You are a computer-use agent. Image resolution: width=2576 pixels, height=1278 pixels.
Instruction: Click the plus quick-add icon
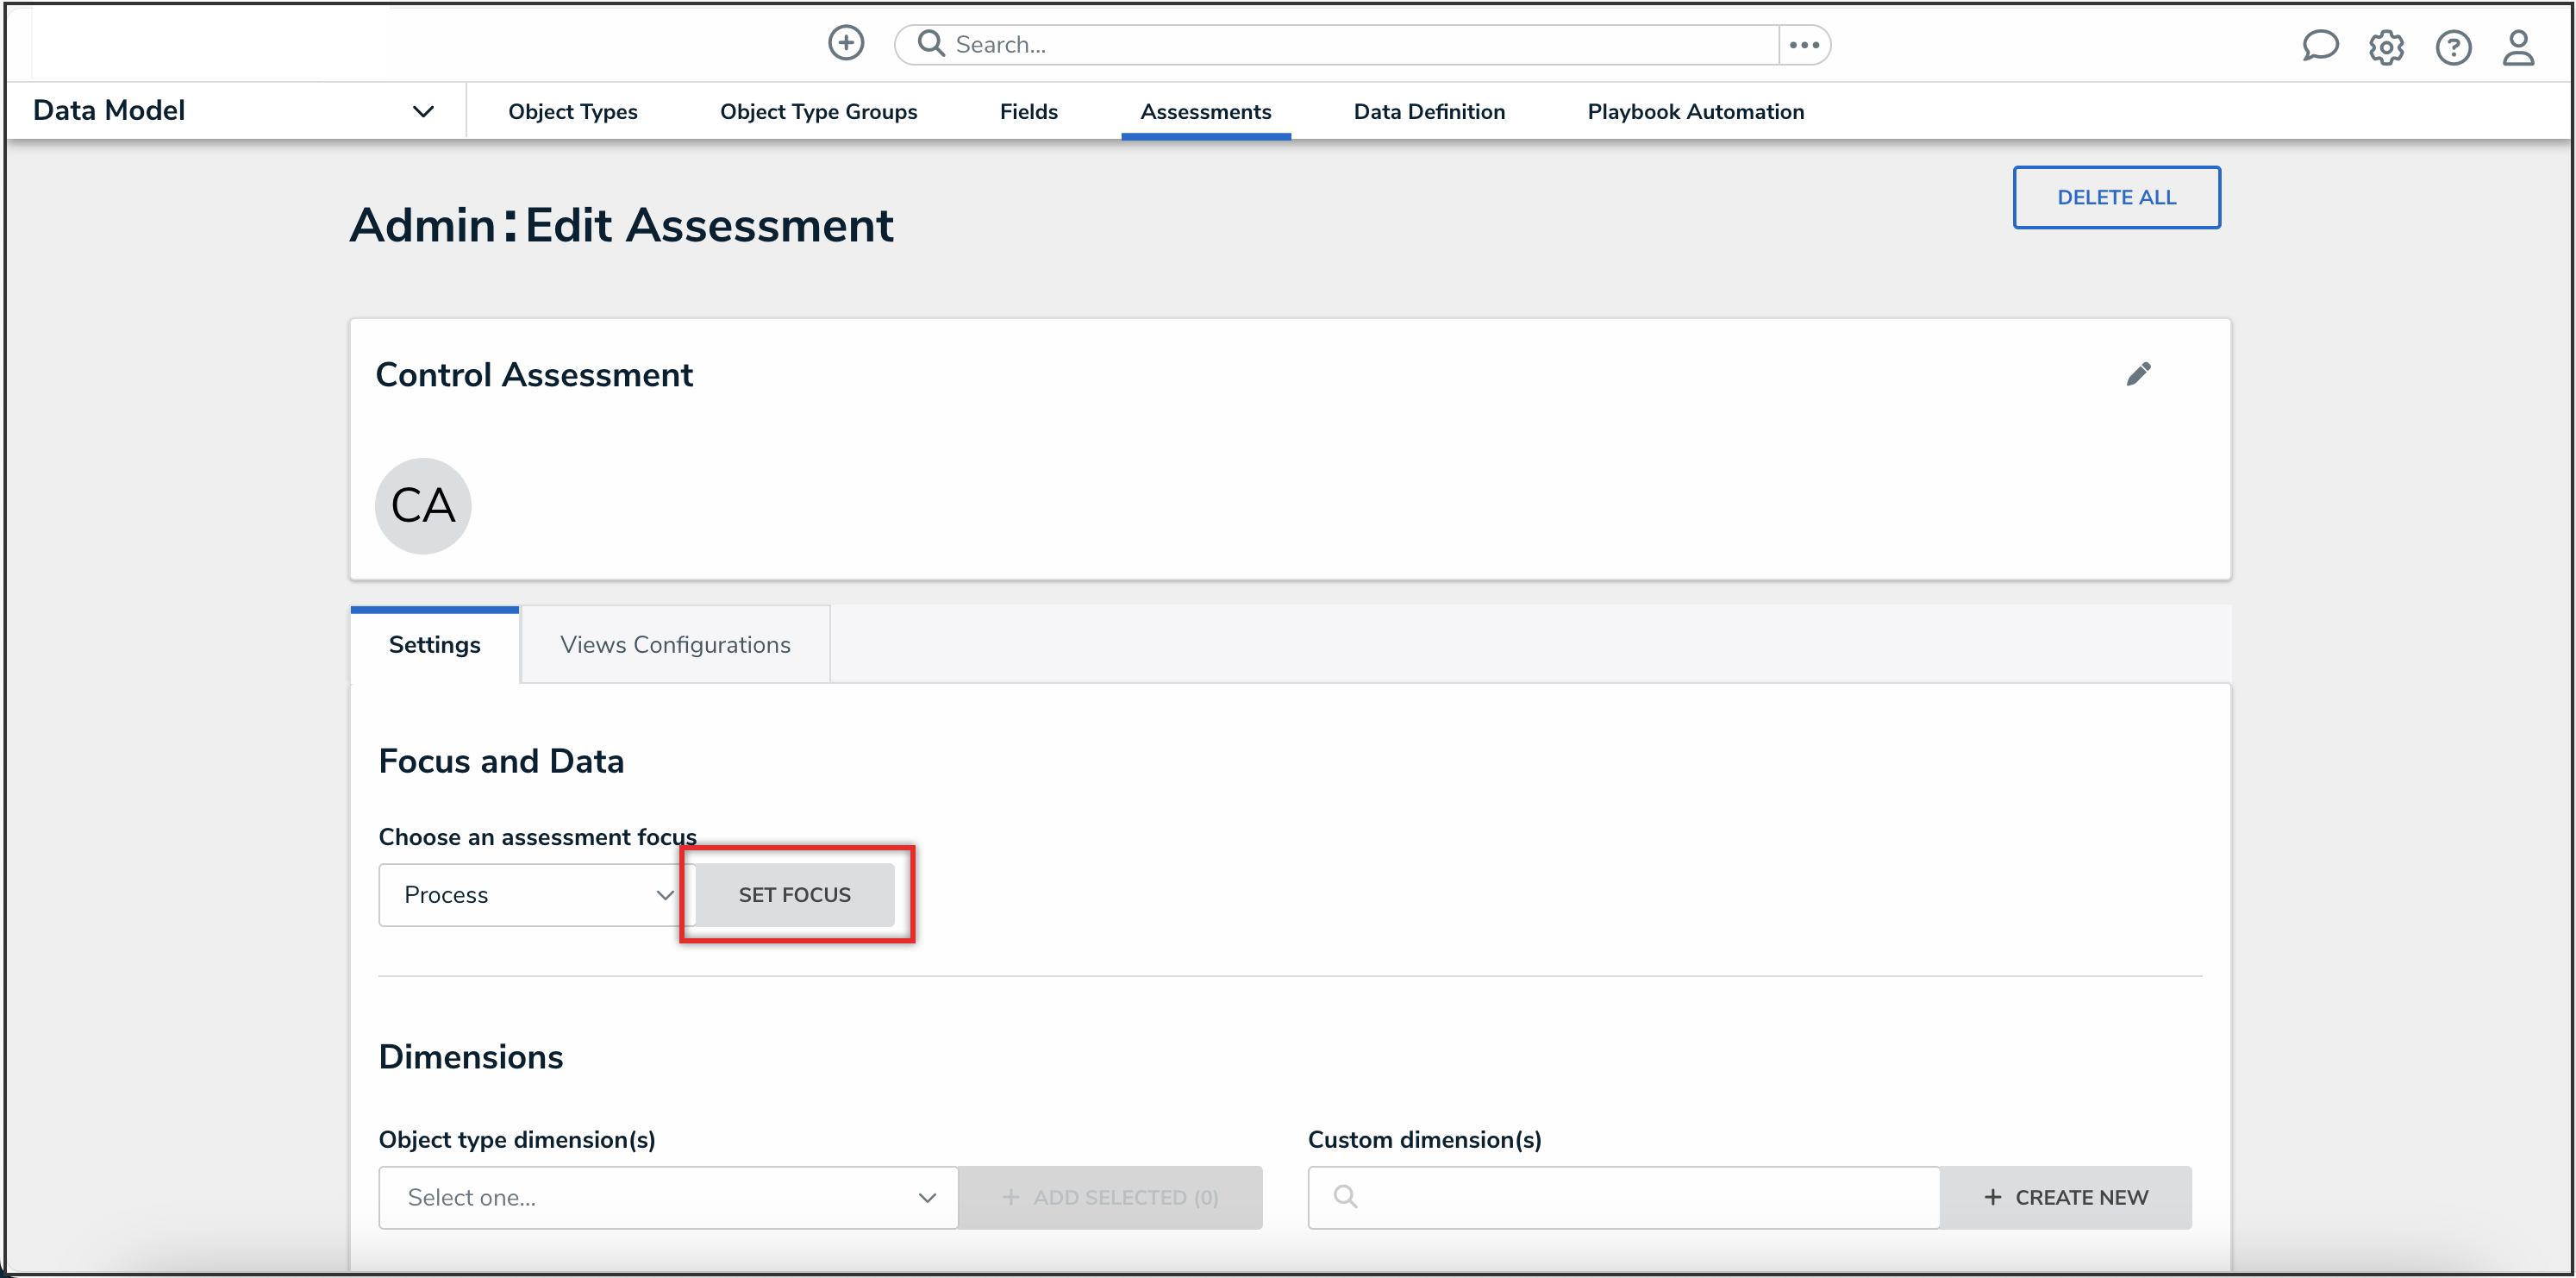846,43
